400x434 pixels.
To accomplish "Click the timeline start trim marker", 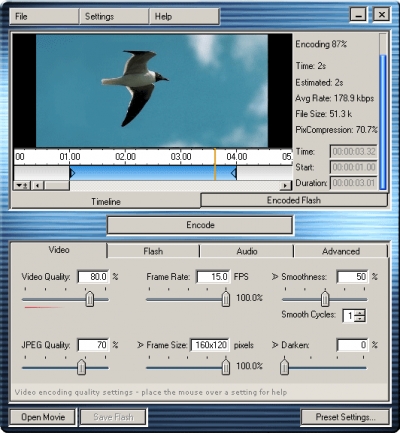I will (x=72, y=173).
